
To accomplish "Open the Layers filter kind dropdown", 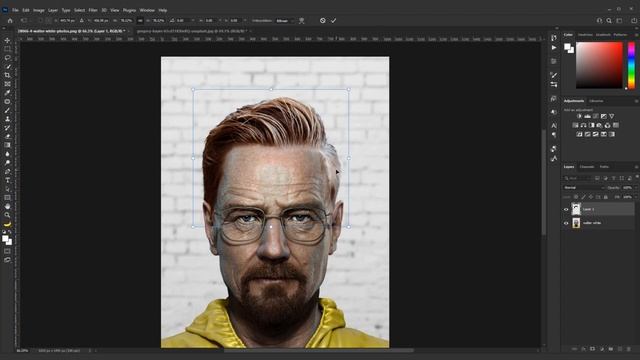I will pos(577,178).
